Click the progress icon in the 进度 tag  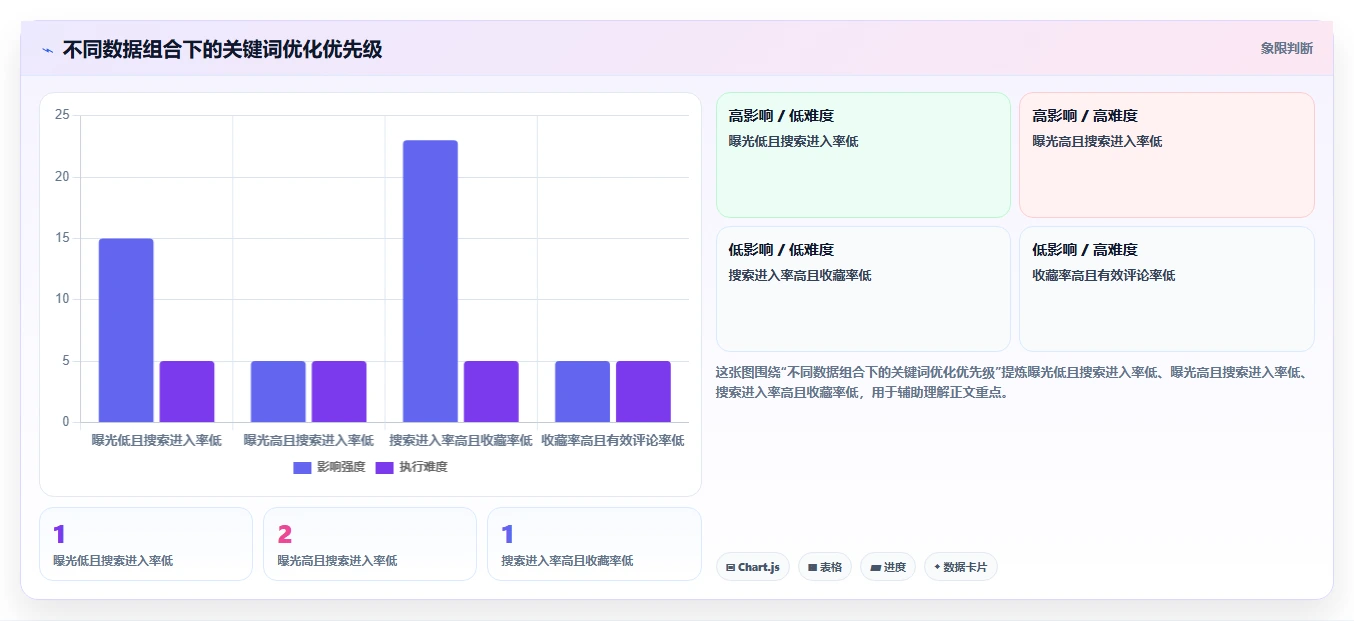tap(875, 567)
